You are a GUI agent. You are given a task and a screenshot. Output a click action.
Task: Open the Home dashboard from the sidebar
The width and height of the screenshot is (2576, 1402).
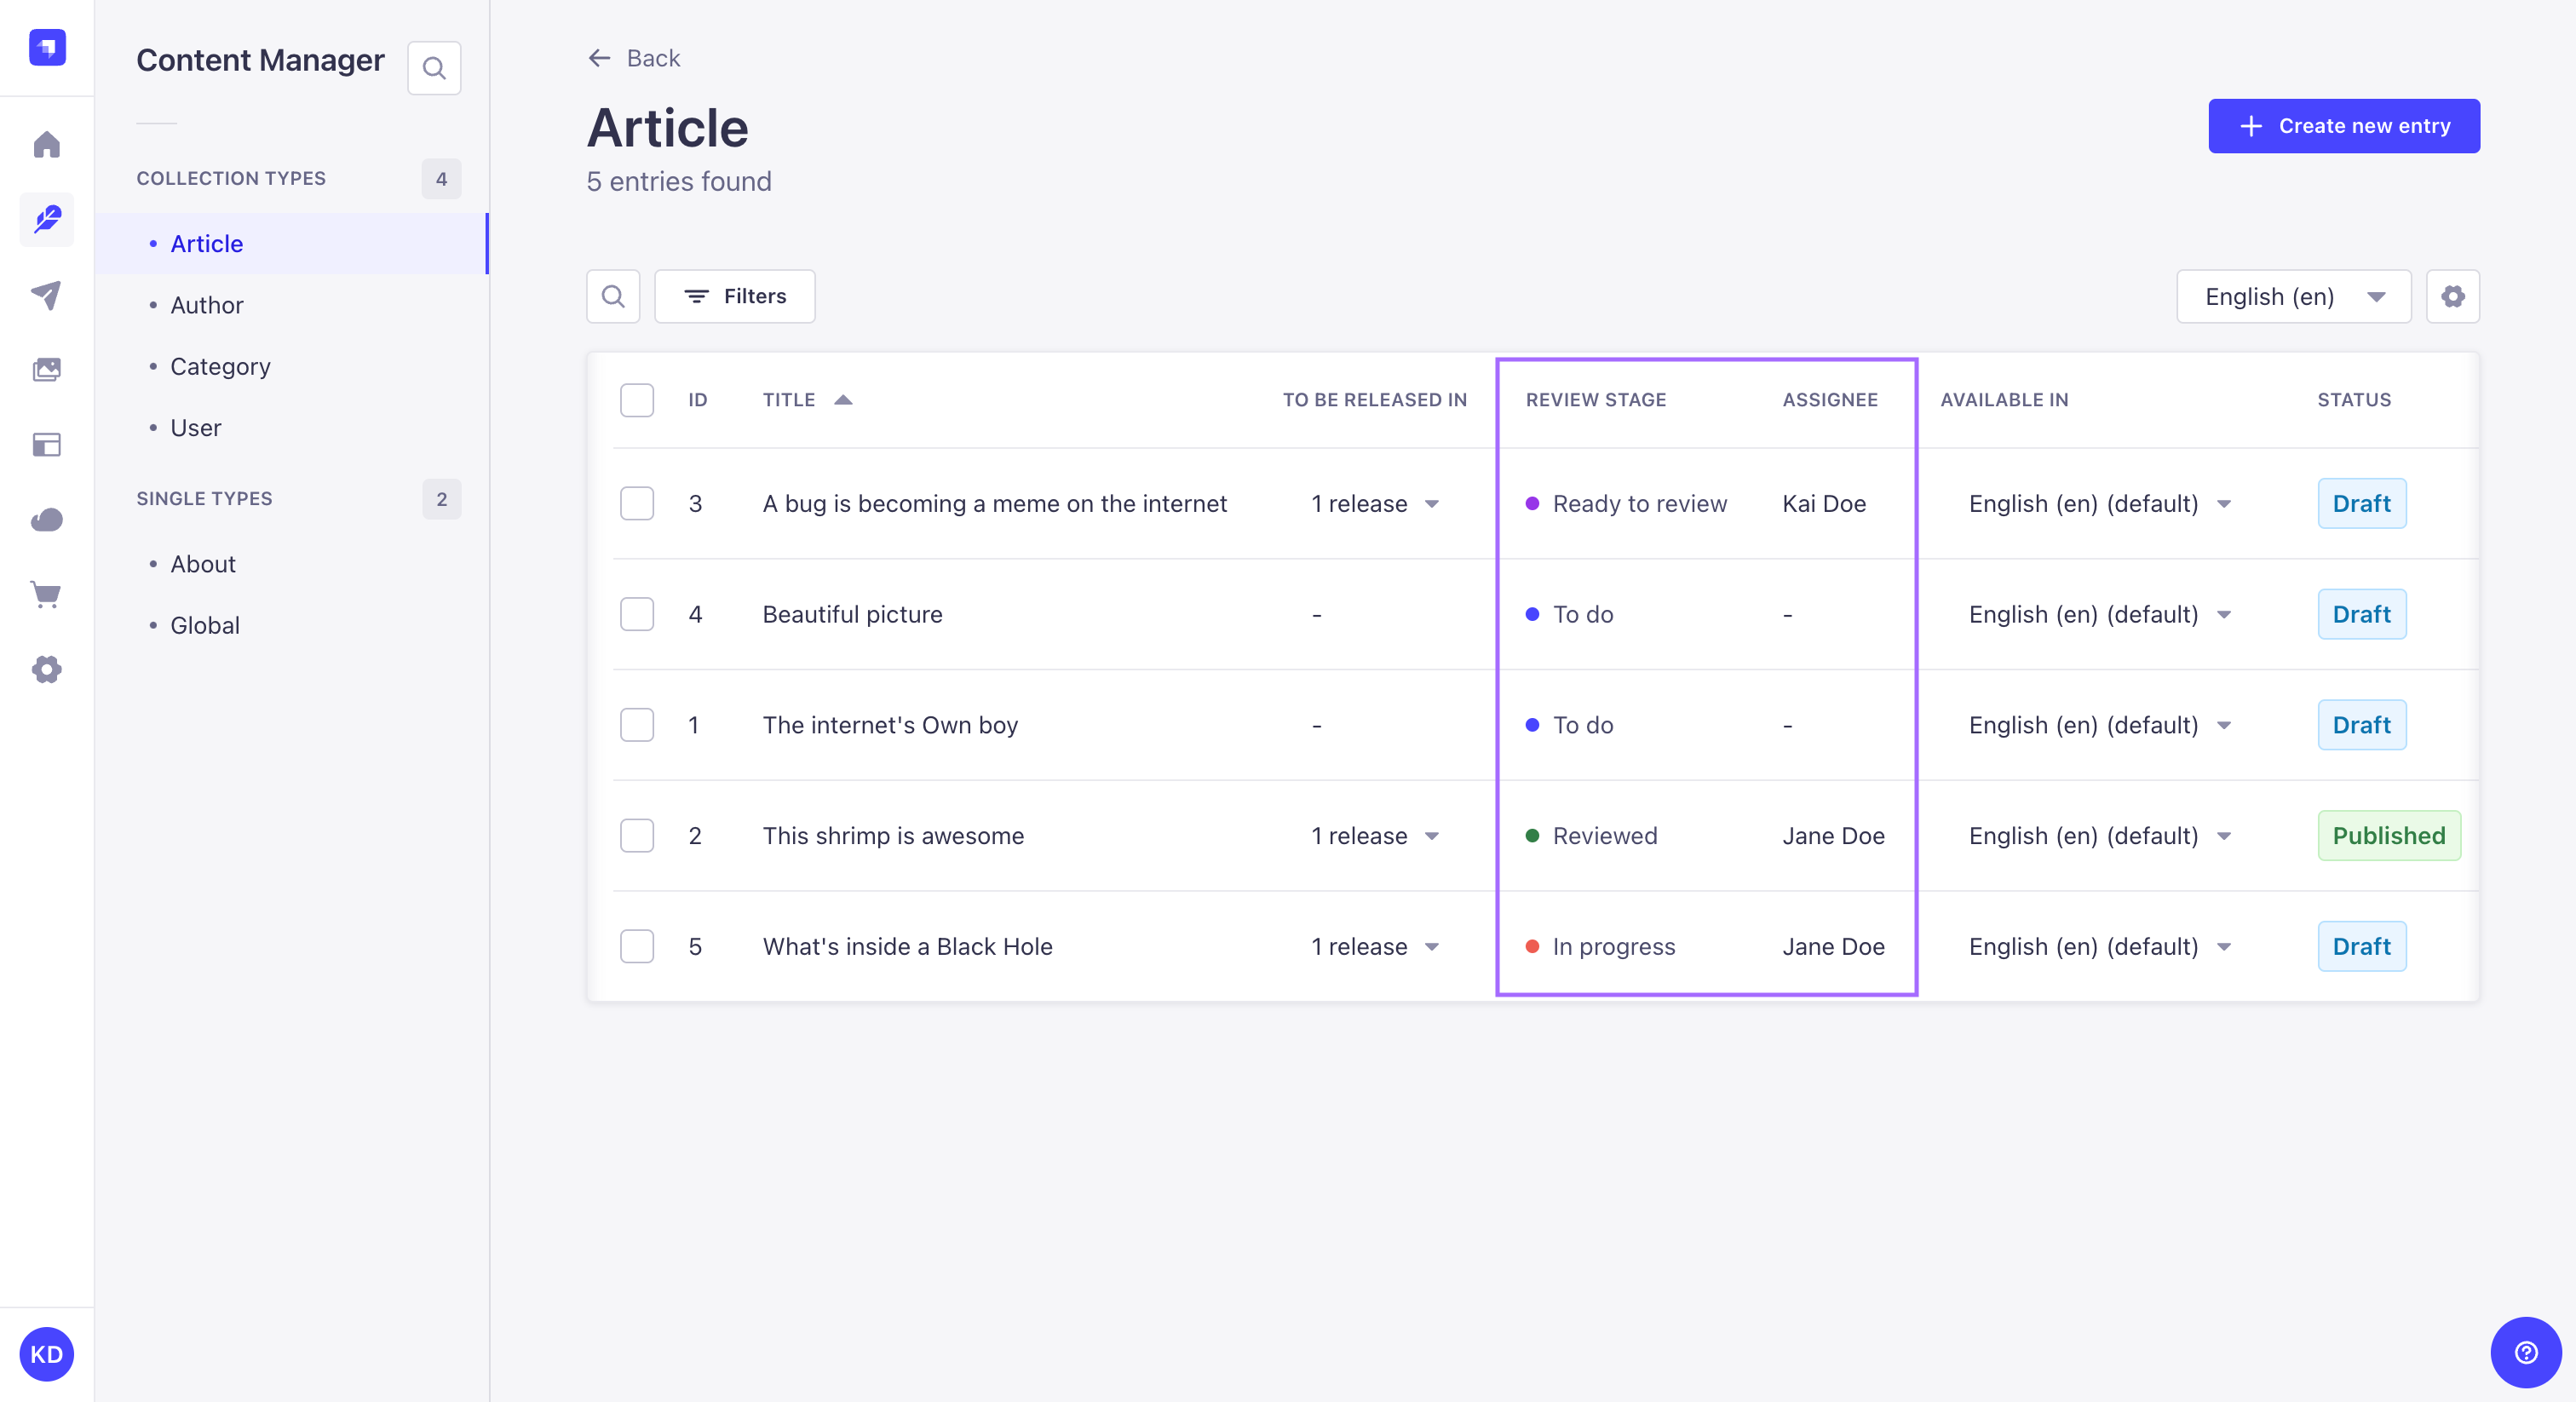[46, 145]
